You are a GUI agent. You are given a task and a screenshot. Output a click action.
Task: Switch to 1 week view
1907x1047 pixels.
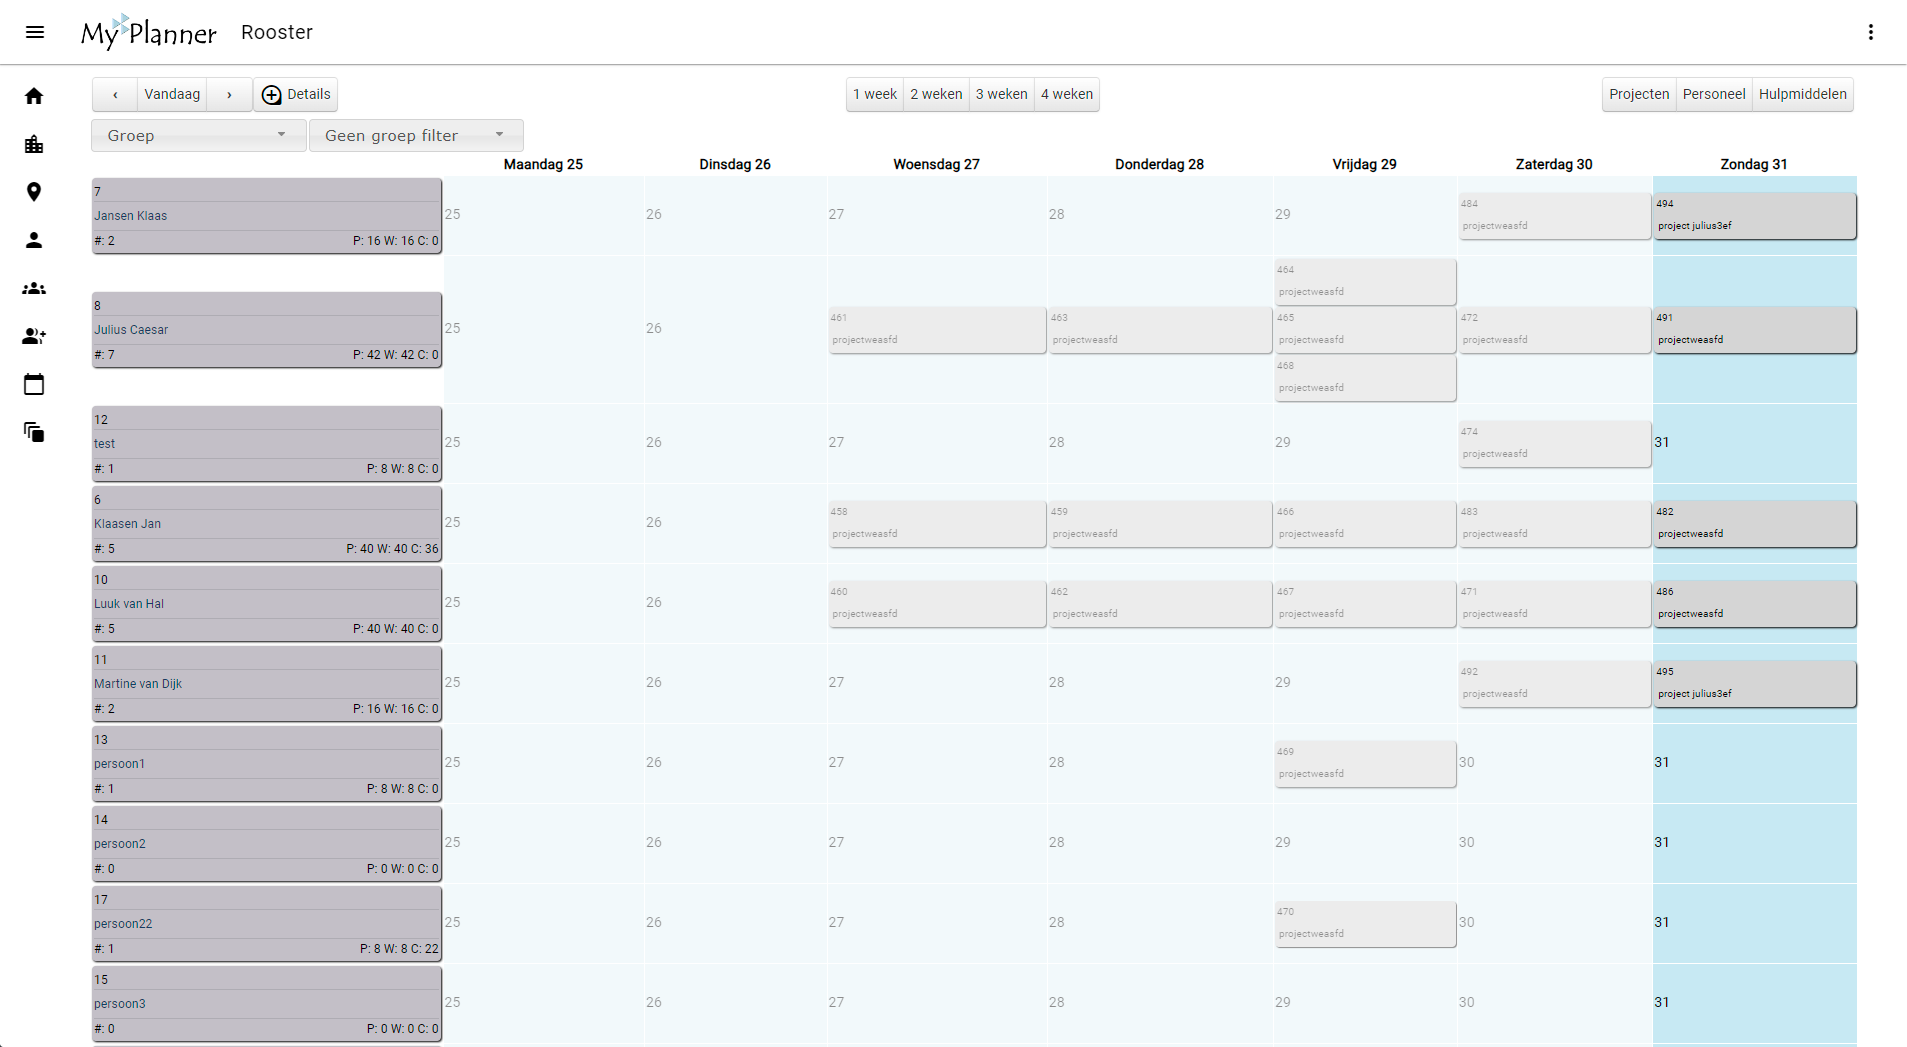874,94
